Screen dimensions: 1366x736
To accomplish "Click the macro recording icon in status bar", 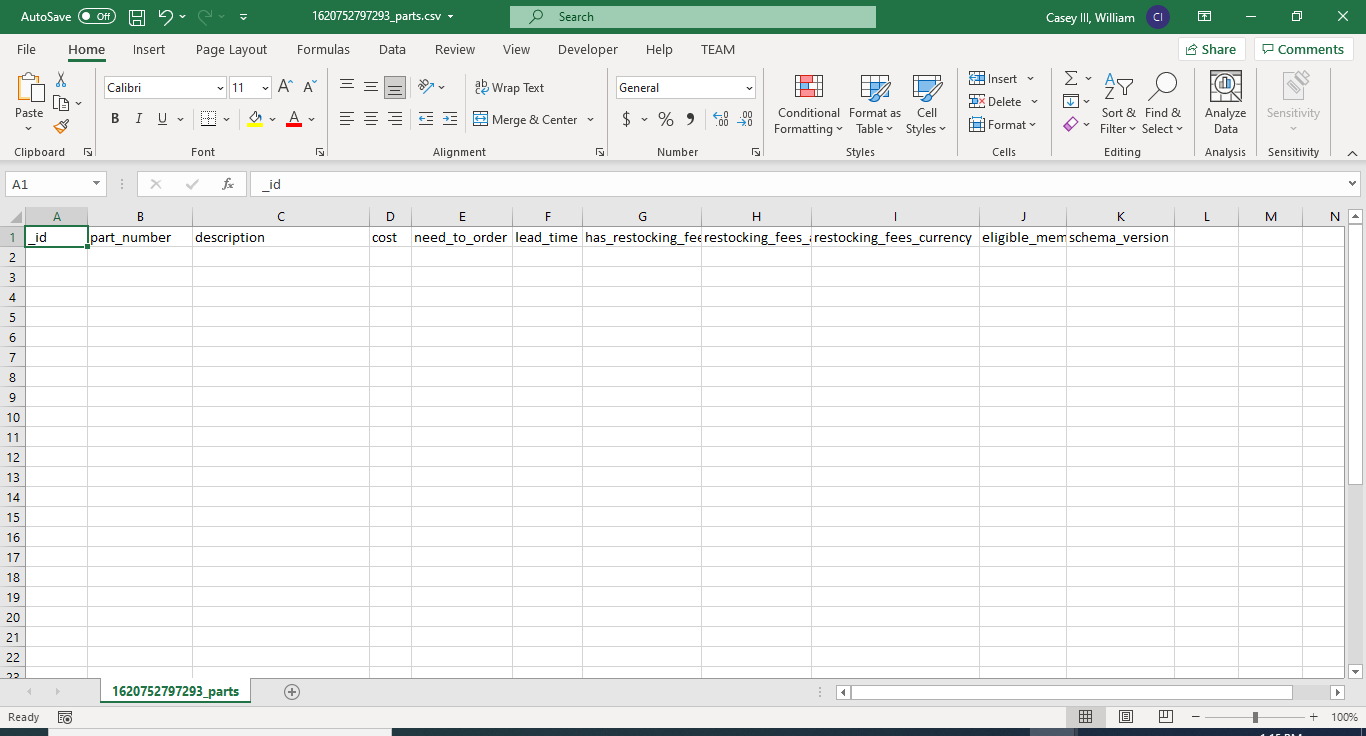I will click(x=65, y=717).
